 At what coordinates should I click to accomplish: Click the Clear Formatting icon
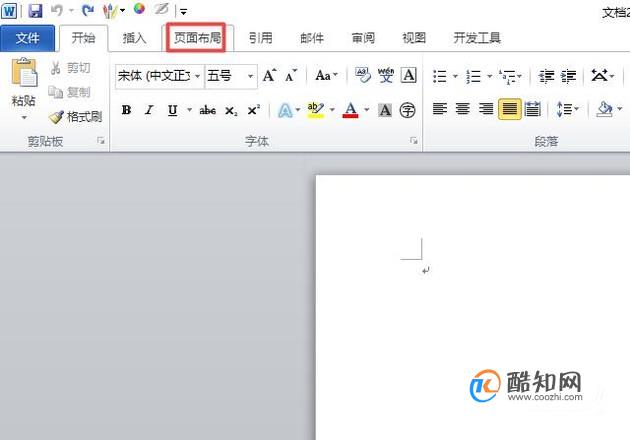(363, 75)
